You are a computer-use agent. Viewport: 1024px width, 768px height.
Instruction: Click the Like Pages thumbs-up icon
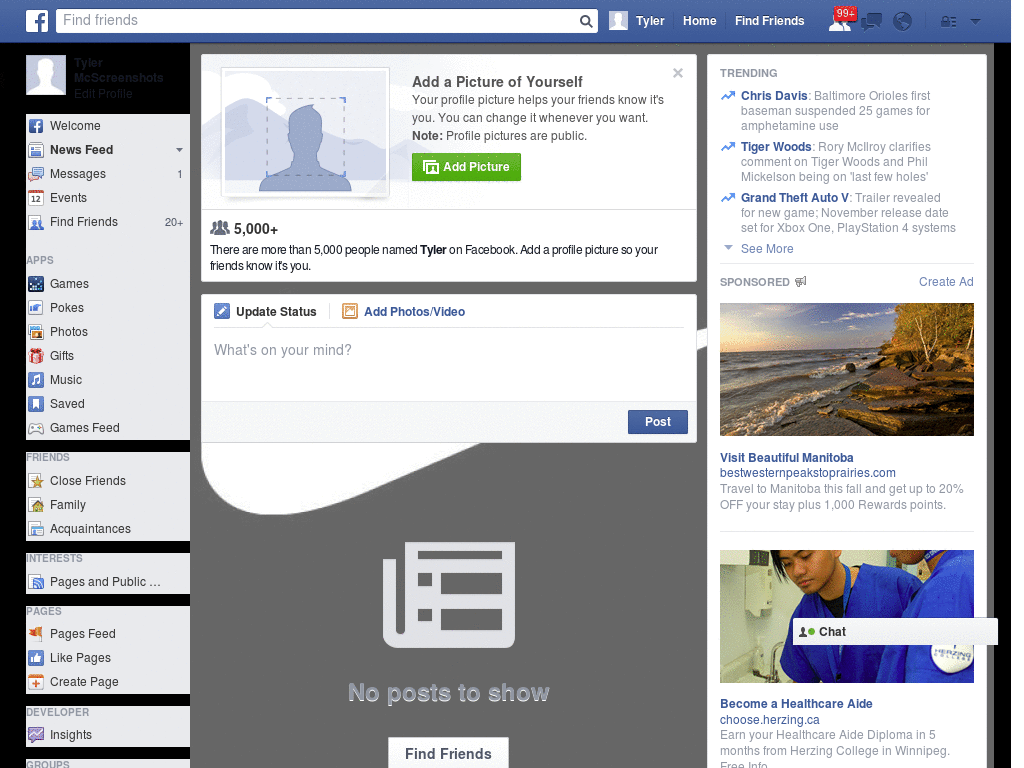click(36, 658)
